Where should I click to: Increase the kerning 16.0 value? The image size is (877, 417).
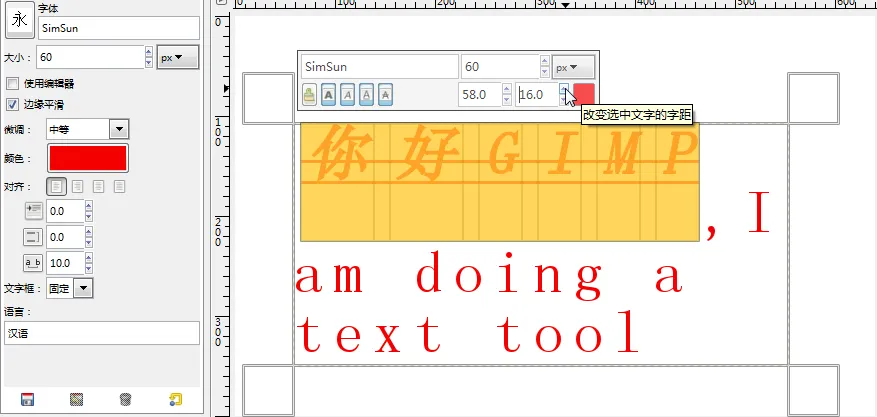564,89
